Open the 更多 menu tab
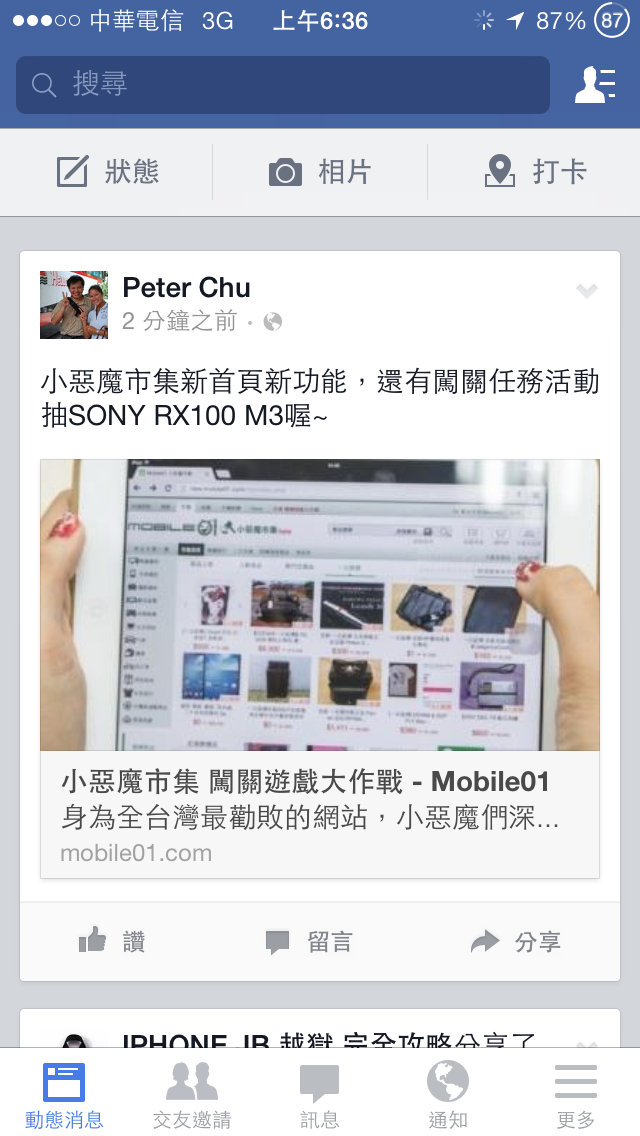The image size is (640, 1136). click(x=575, y=1094)
